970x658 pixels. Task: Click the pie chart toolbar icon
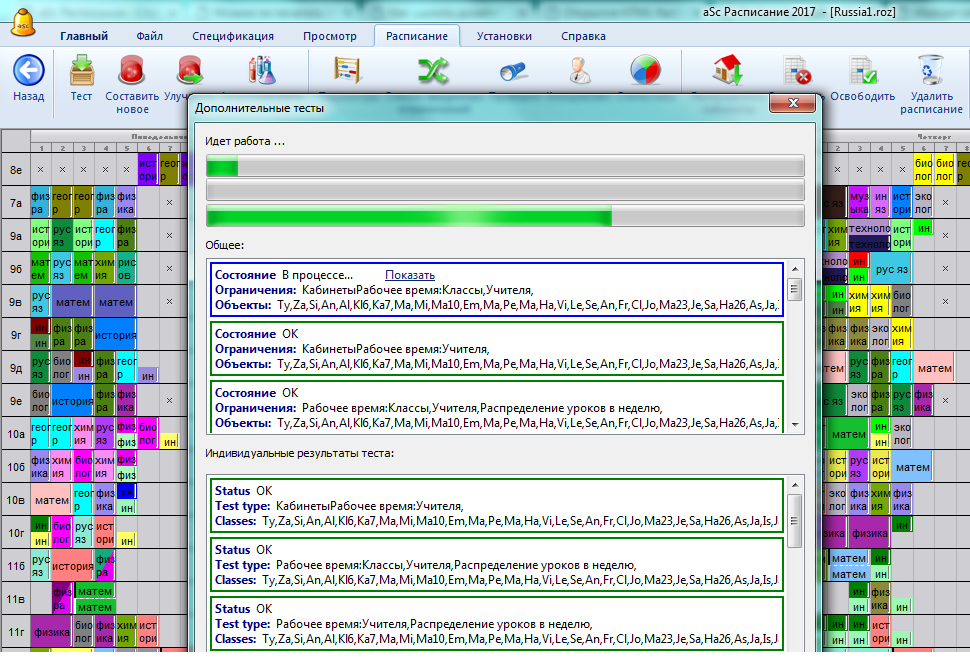(644, 71)
